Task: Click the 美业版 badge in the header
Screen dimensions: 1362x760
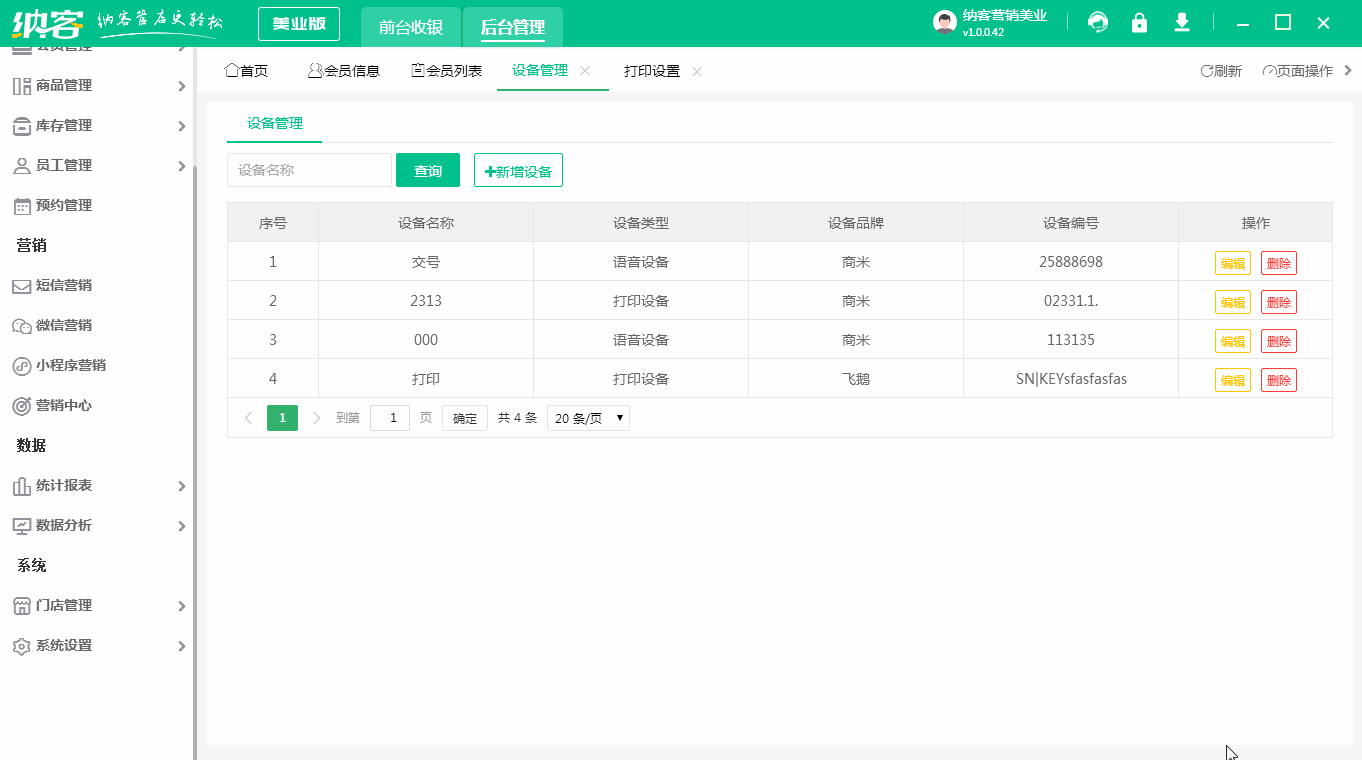Action: pyautogui.click(x=298, y=22)
